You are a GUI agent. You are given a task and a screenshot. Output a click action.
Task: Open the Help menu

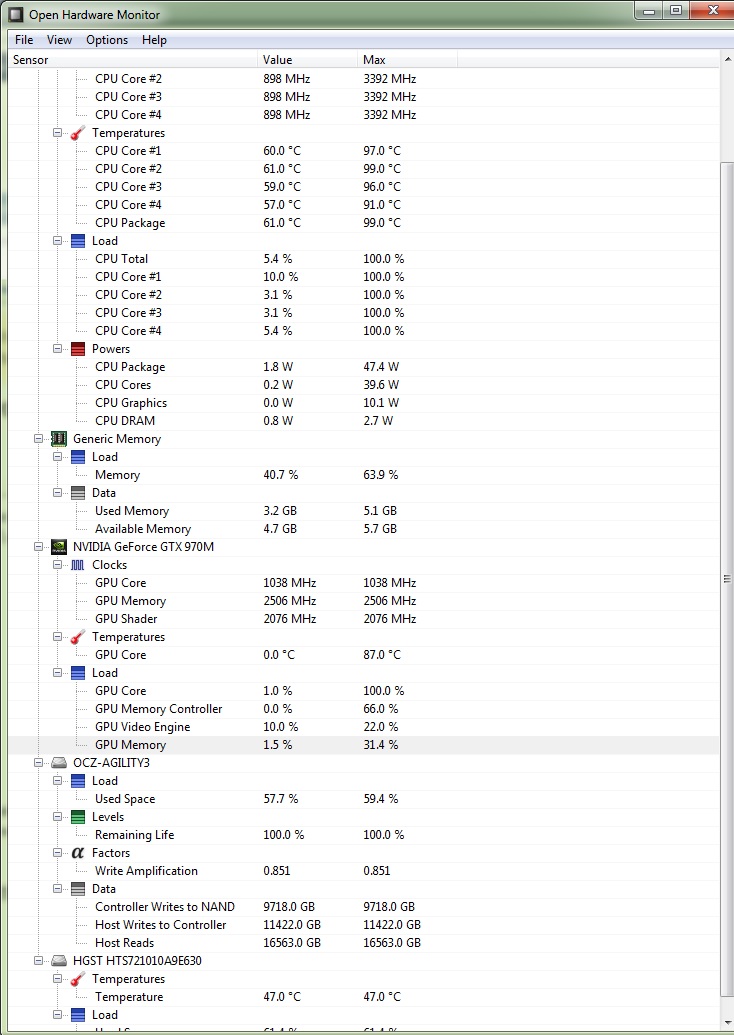(154, 40)
